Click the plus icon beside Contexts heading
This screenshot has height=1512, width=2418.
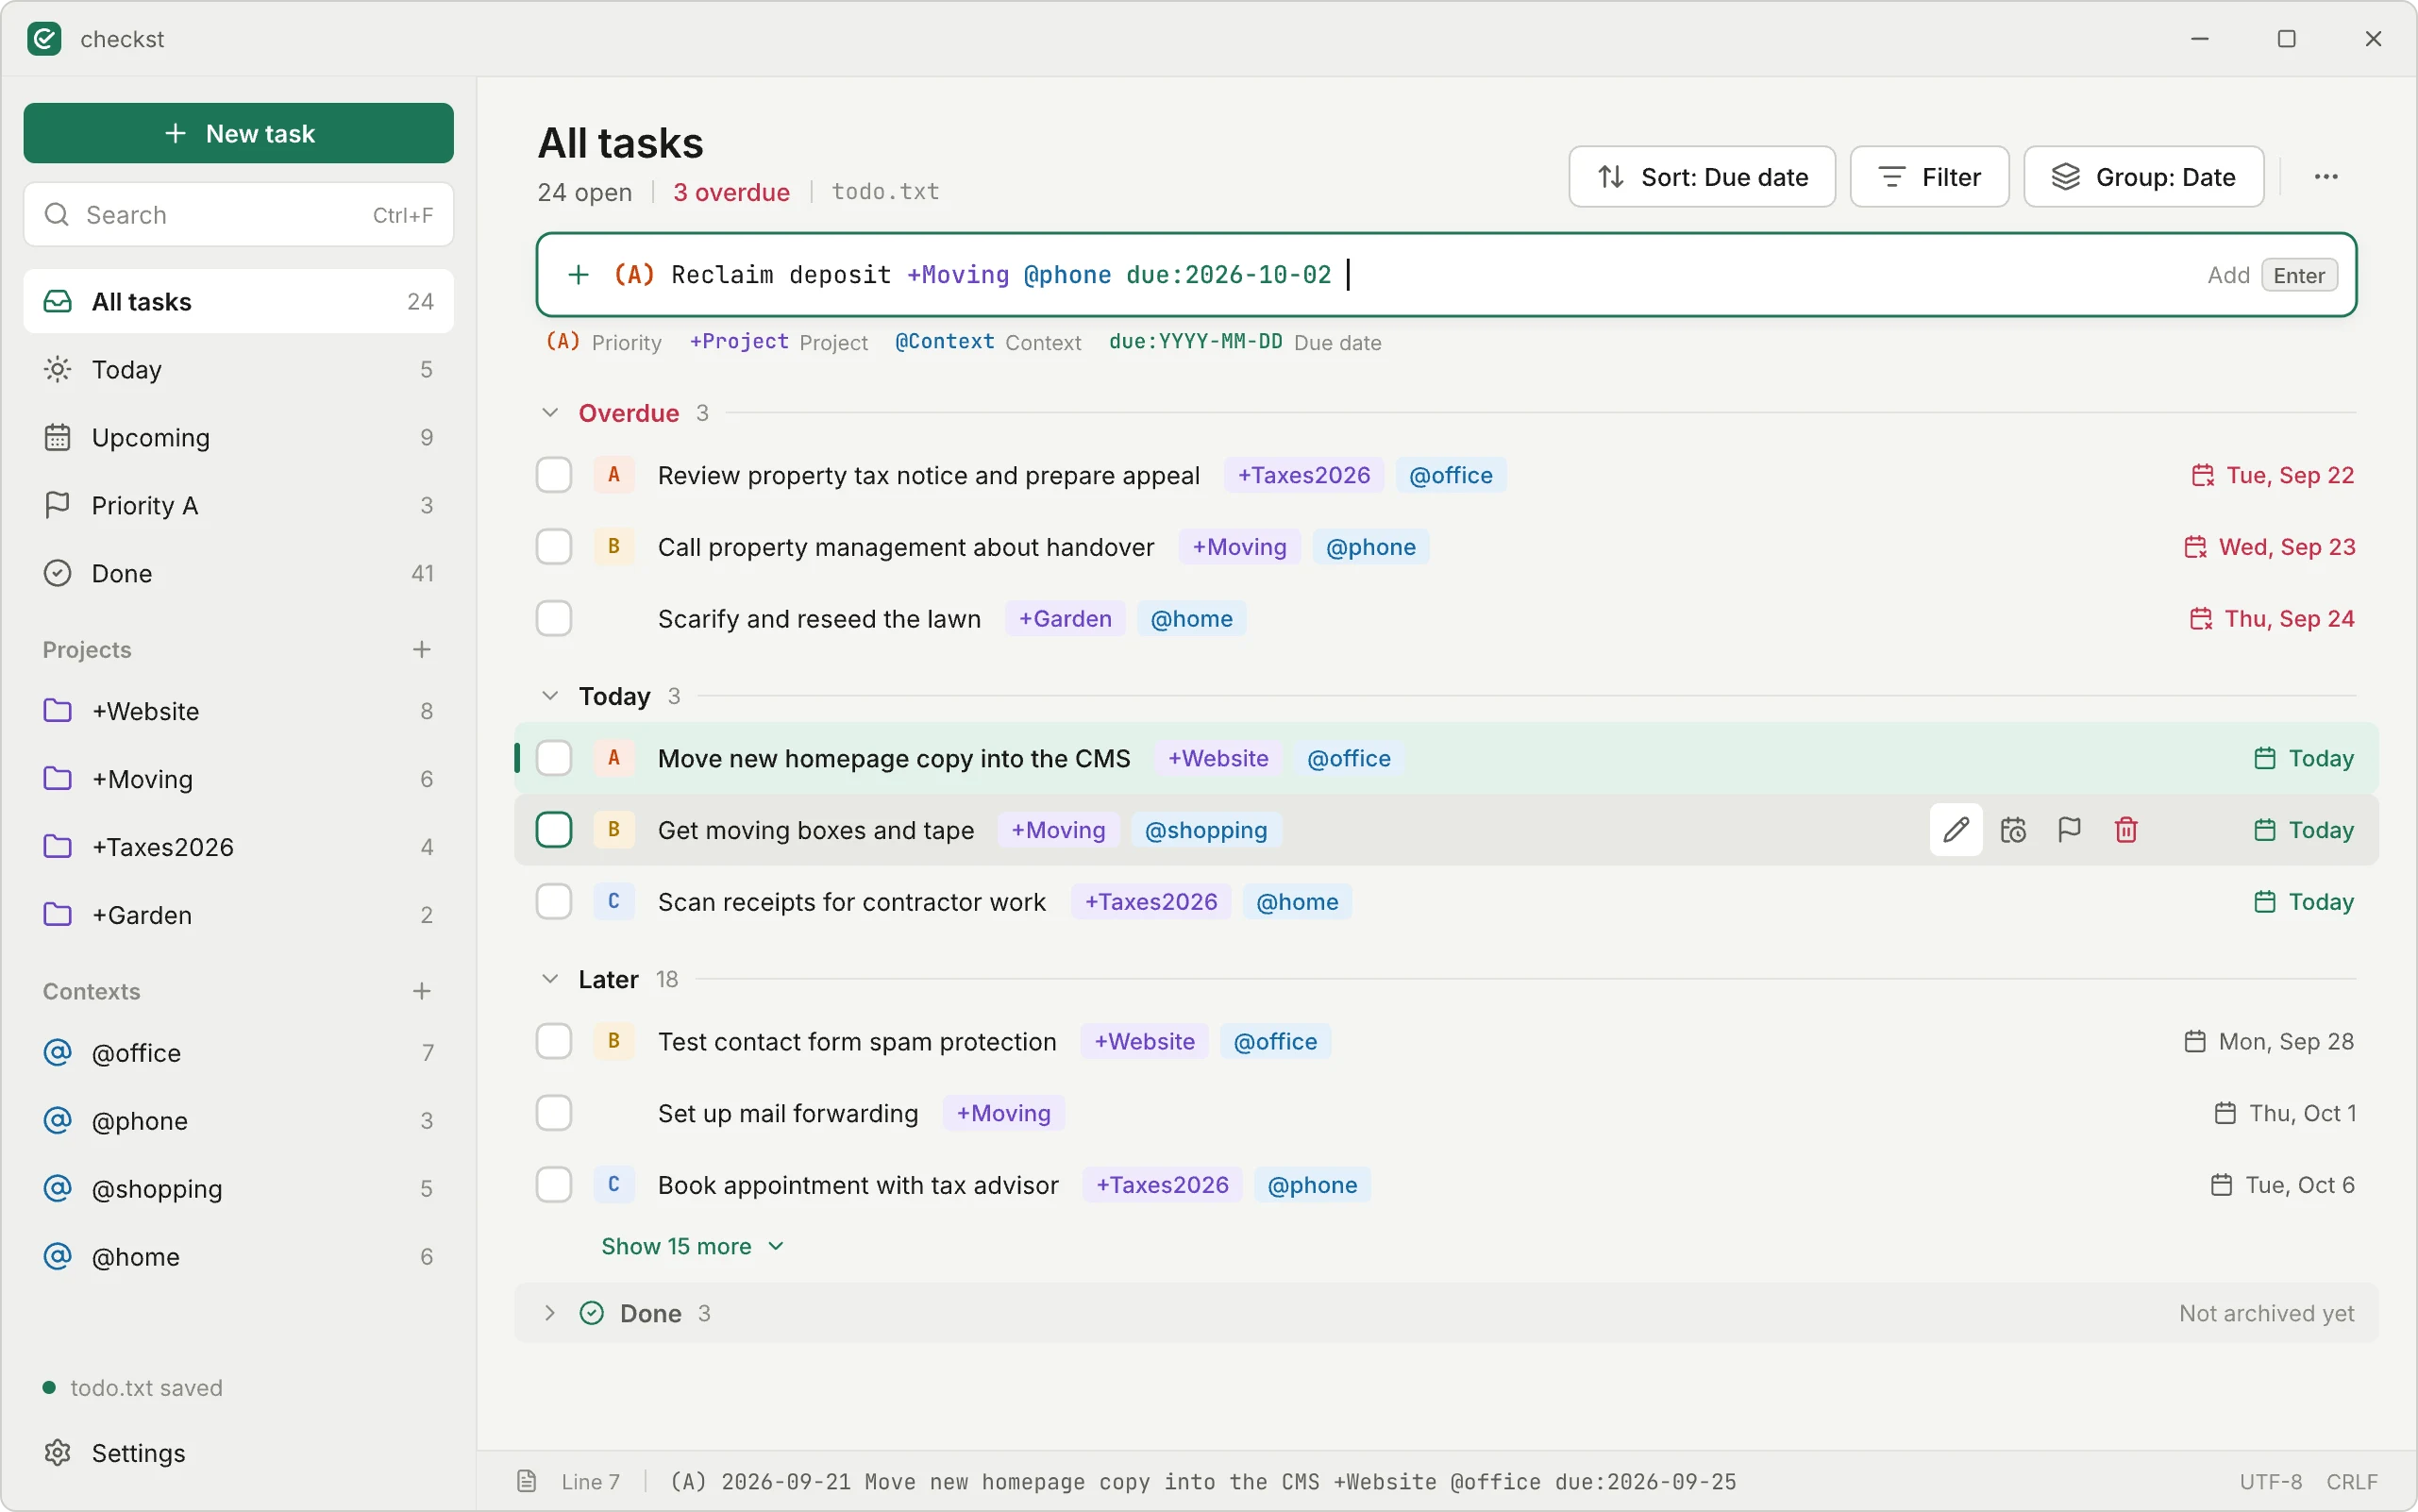(x=422, y=991)
